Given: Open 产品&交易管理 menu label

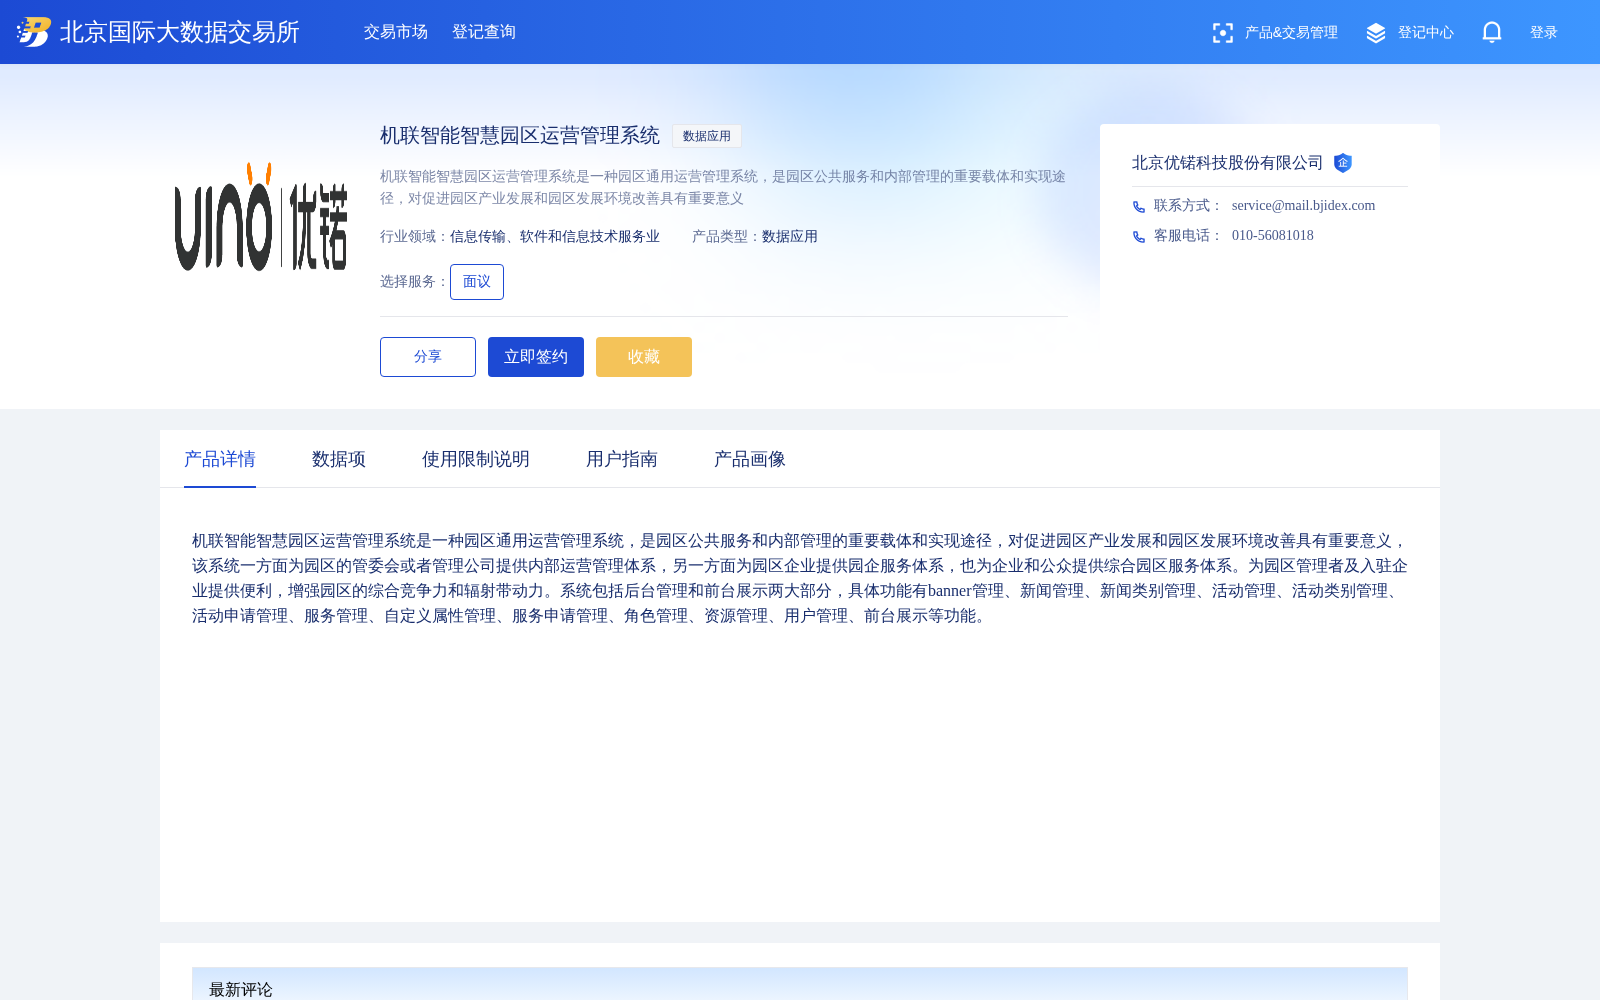Looking at the screenshot, I should pyautogui.click(x=1291, y=33).
